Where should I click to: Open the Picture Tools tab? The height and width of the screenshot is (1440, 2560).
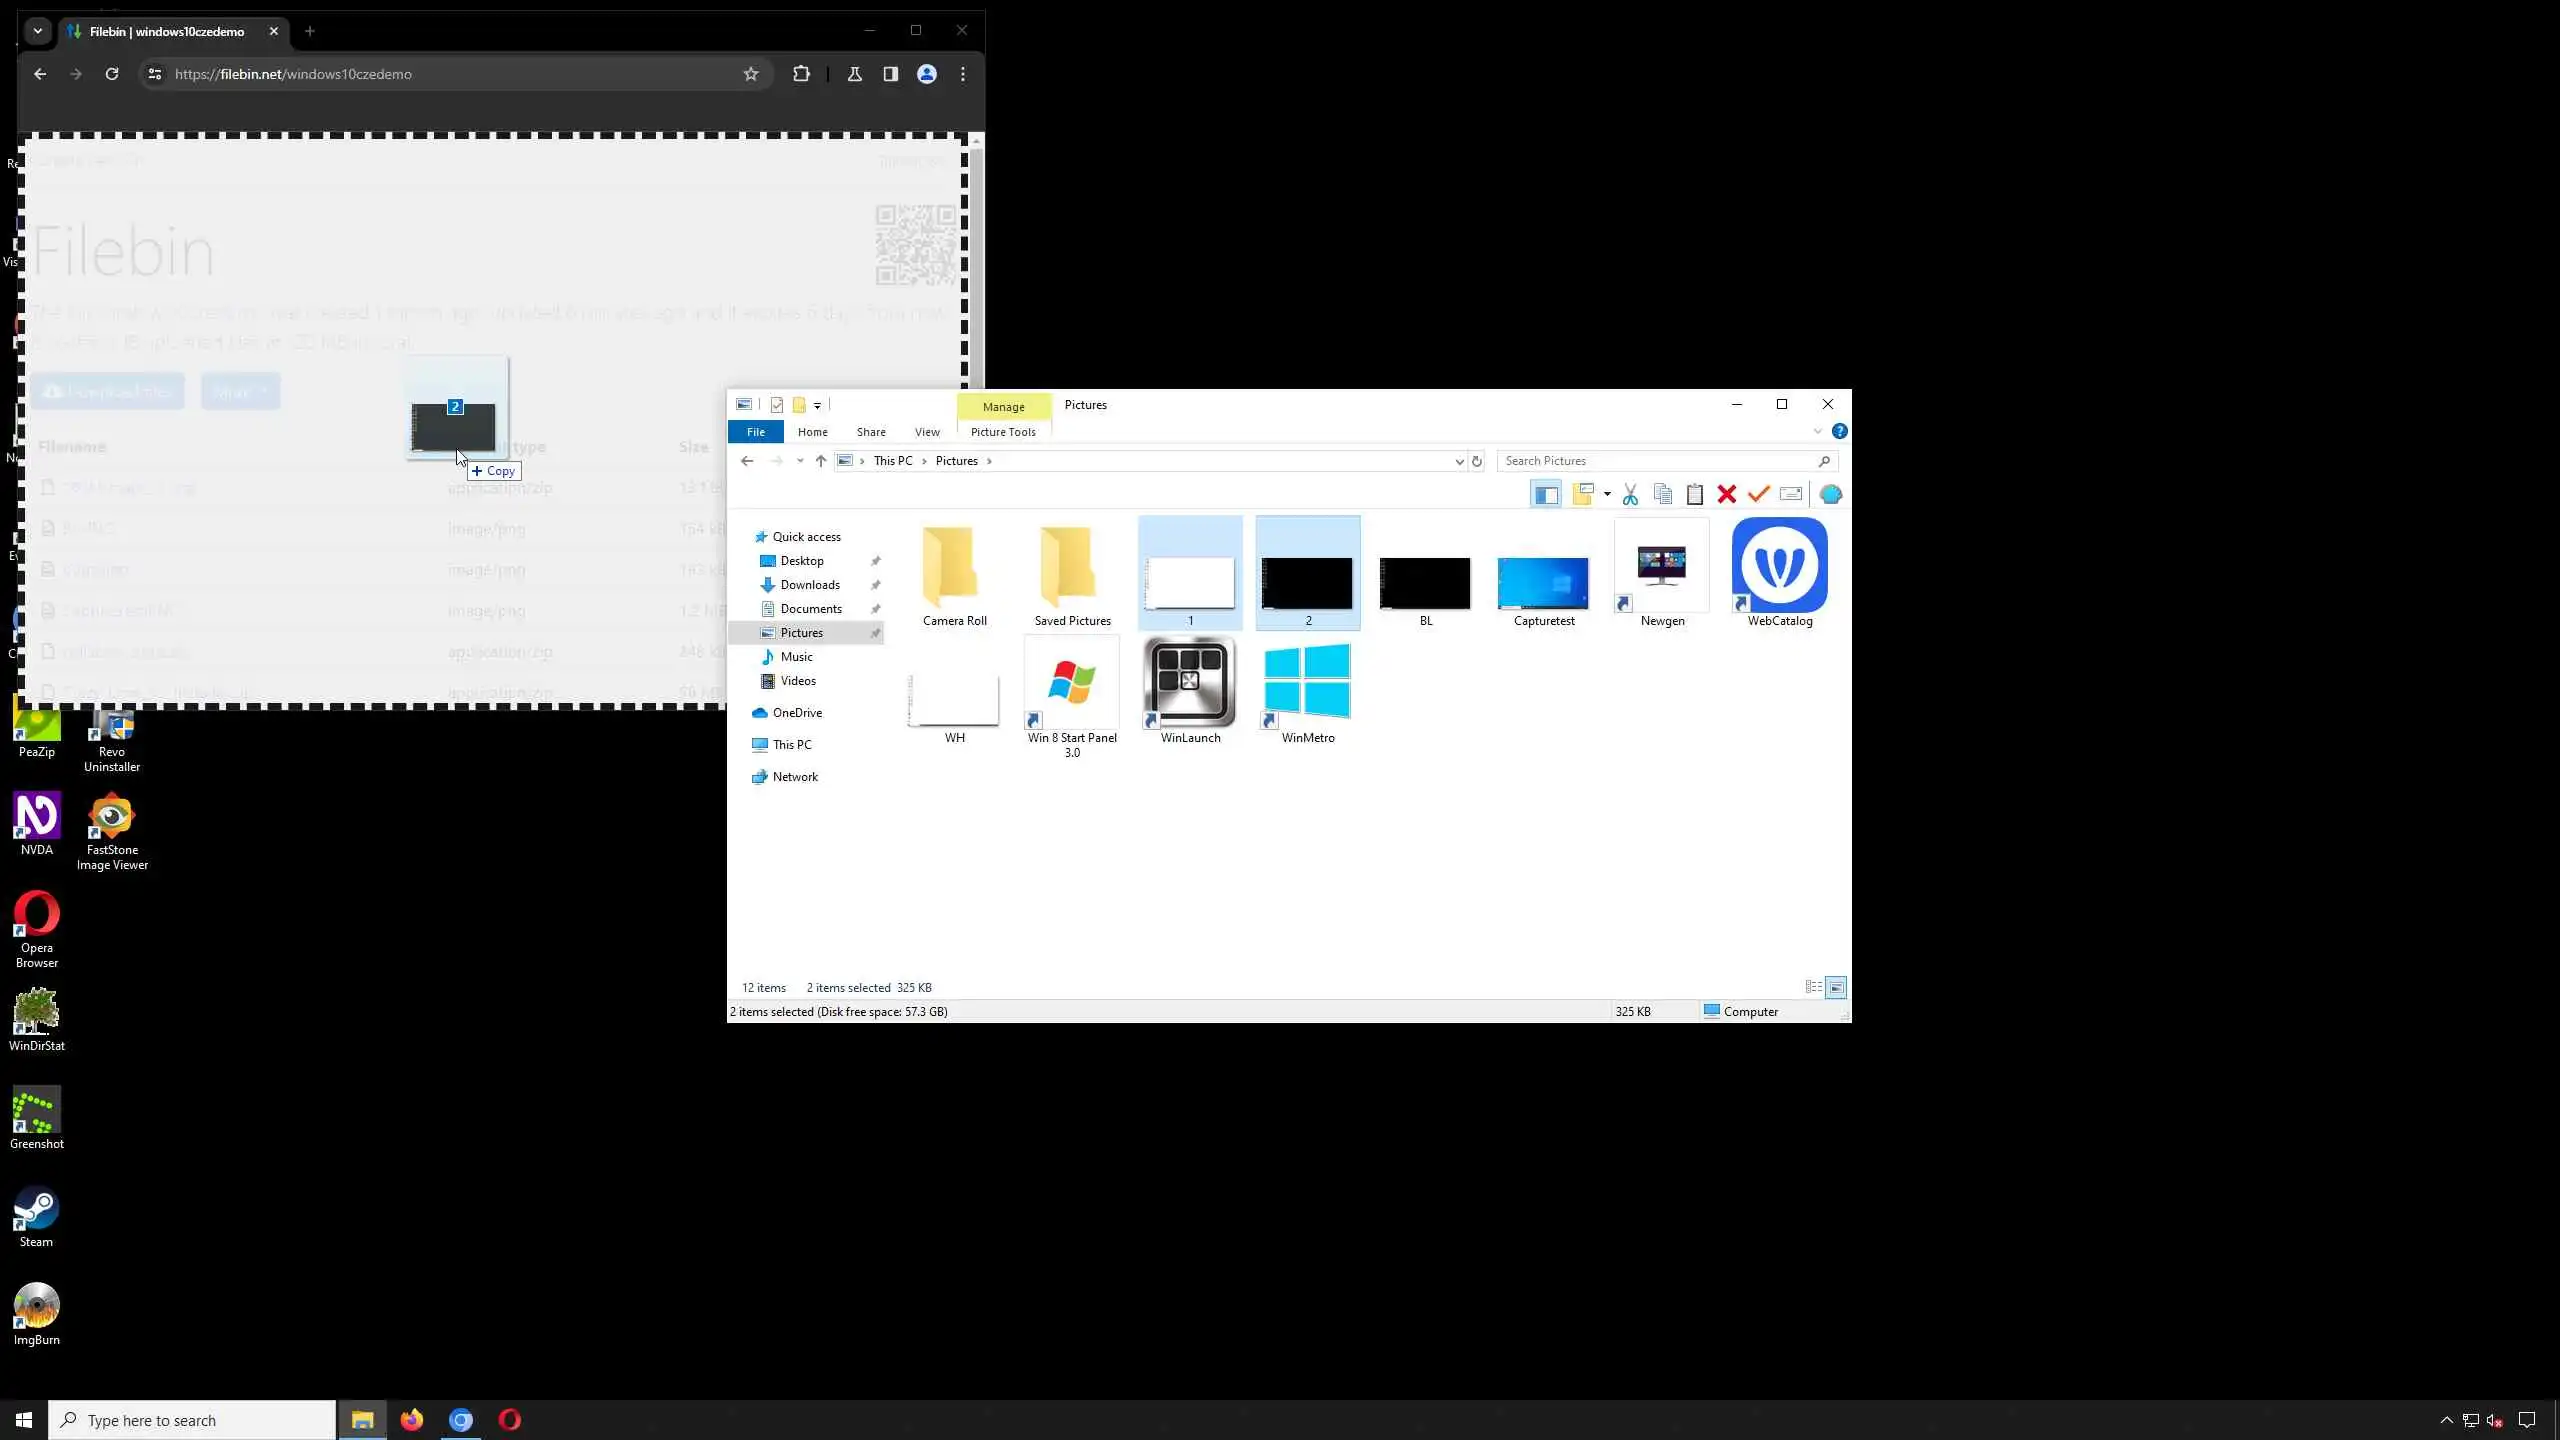pos(1002,432)
